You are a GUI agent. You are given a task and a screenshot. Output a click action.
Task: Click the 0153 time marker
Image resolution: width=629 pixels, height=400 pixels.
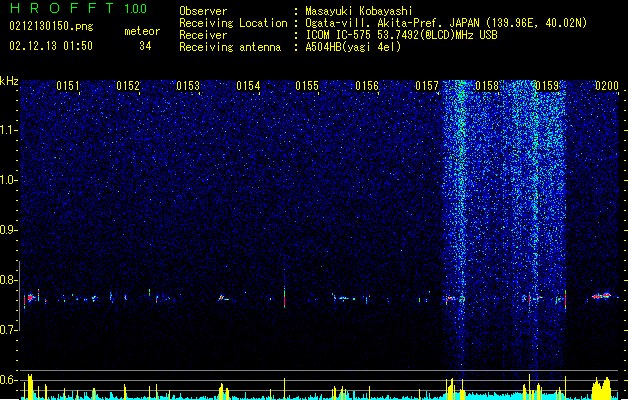[x=188, y=86]
